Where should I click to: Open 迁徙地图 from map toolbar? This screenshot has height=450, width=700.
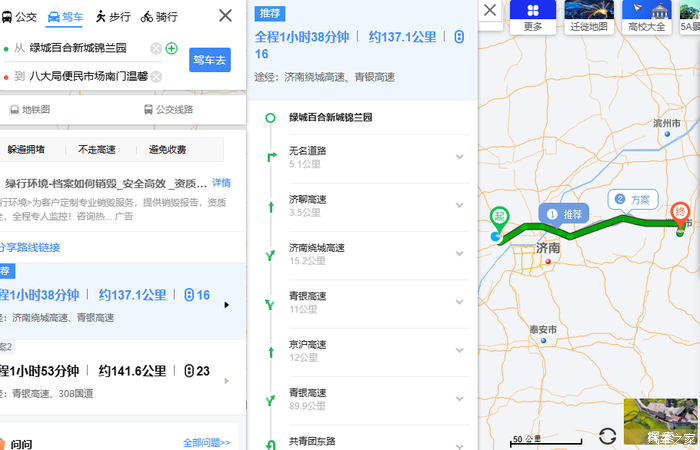coord(589,17)
